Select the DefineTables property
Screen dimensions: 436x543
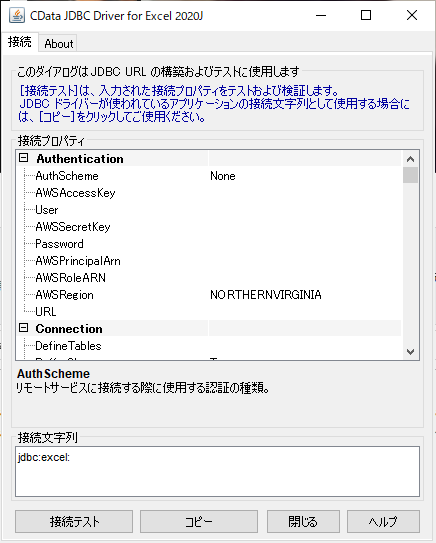coord(69,346)
